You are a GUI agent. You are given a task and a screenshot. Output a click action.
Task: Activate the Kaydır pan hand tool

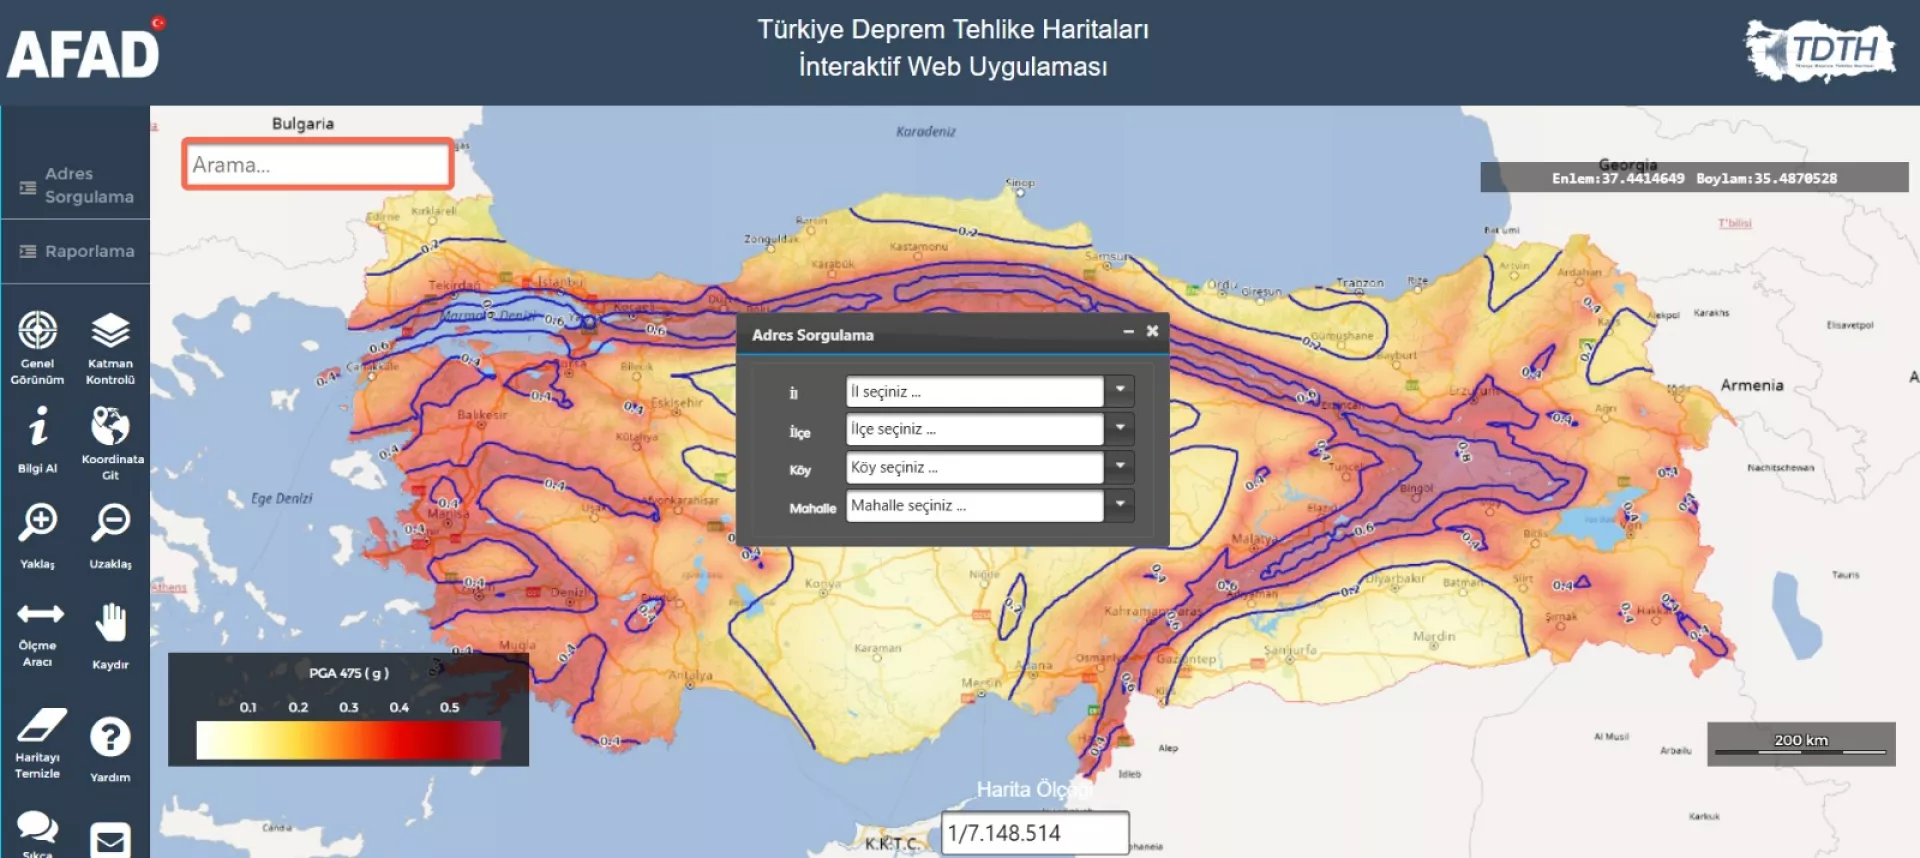pyautogui.click(x=110, y=622)
